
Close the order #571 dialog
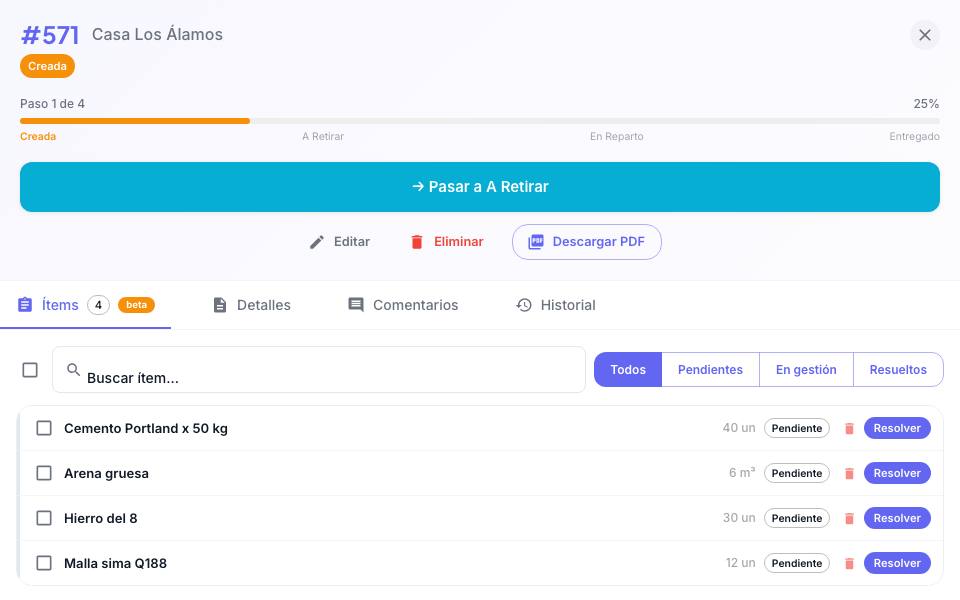click(x=924, y=36)
